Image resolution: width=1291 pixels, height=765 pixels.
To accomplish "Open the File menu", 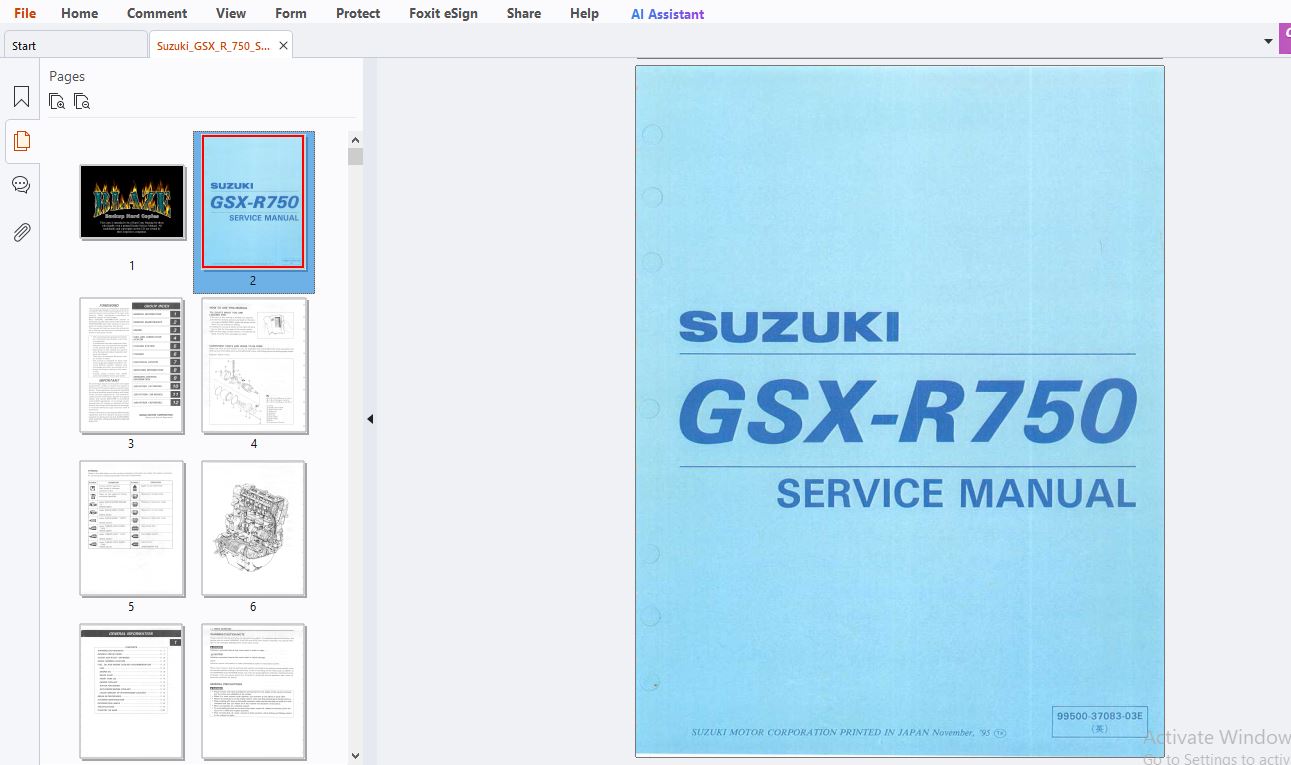I will [25, 13].
